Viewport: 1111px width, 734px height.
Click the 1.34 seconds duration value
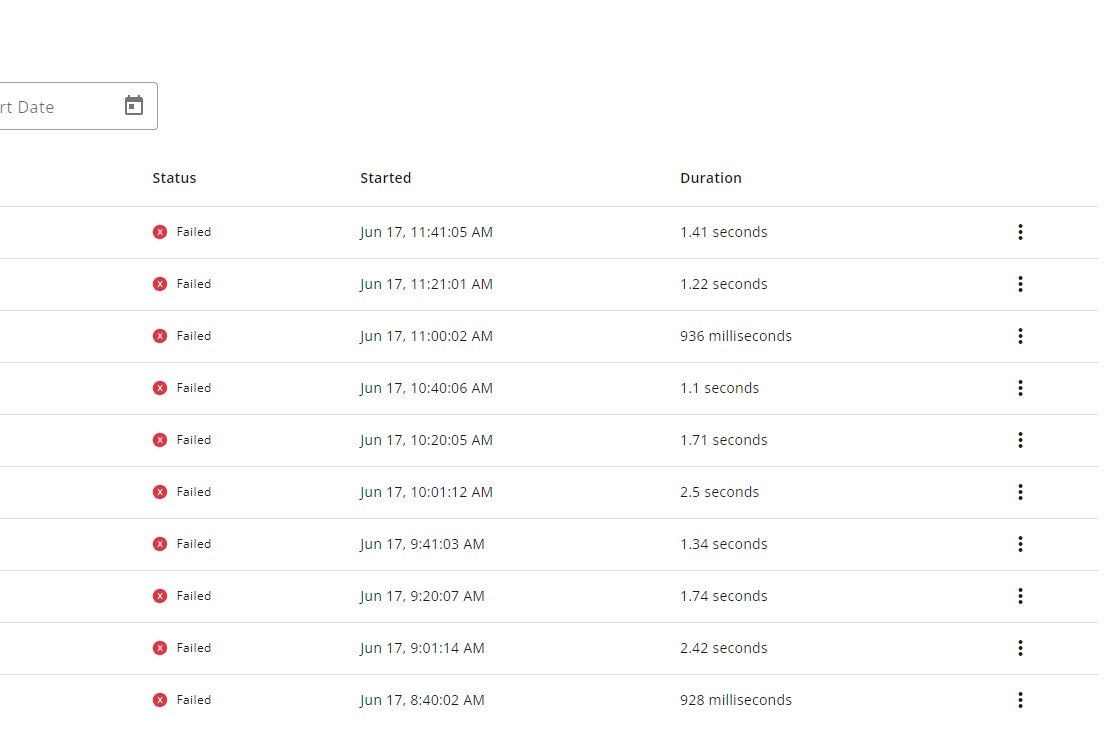click(x=723, y=544)
